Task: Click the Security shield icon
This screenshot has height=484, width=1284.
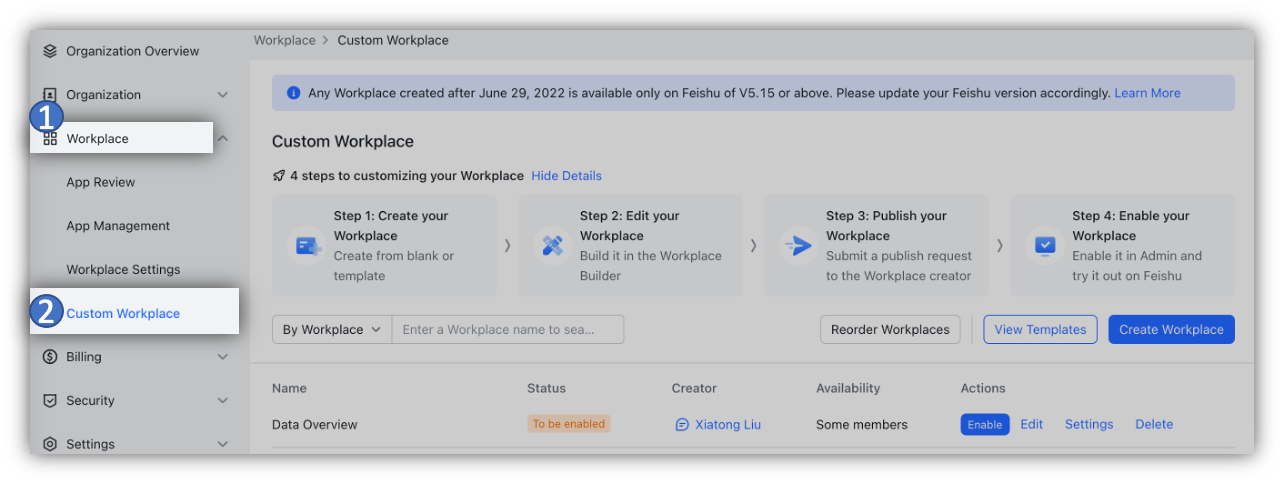Action: click(x=50, y=401)
